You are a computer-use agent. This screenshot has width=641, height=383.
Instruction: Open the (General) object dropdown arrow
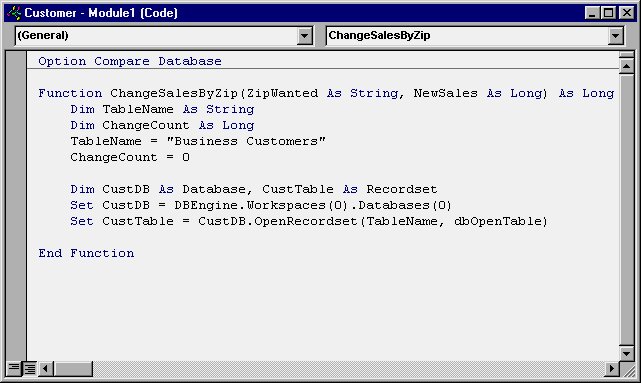(304, 36)
